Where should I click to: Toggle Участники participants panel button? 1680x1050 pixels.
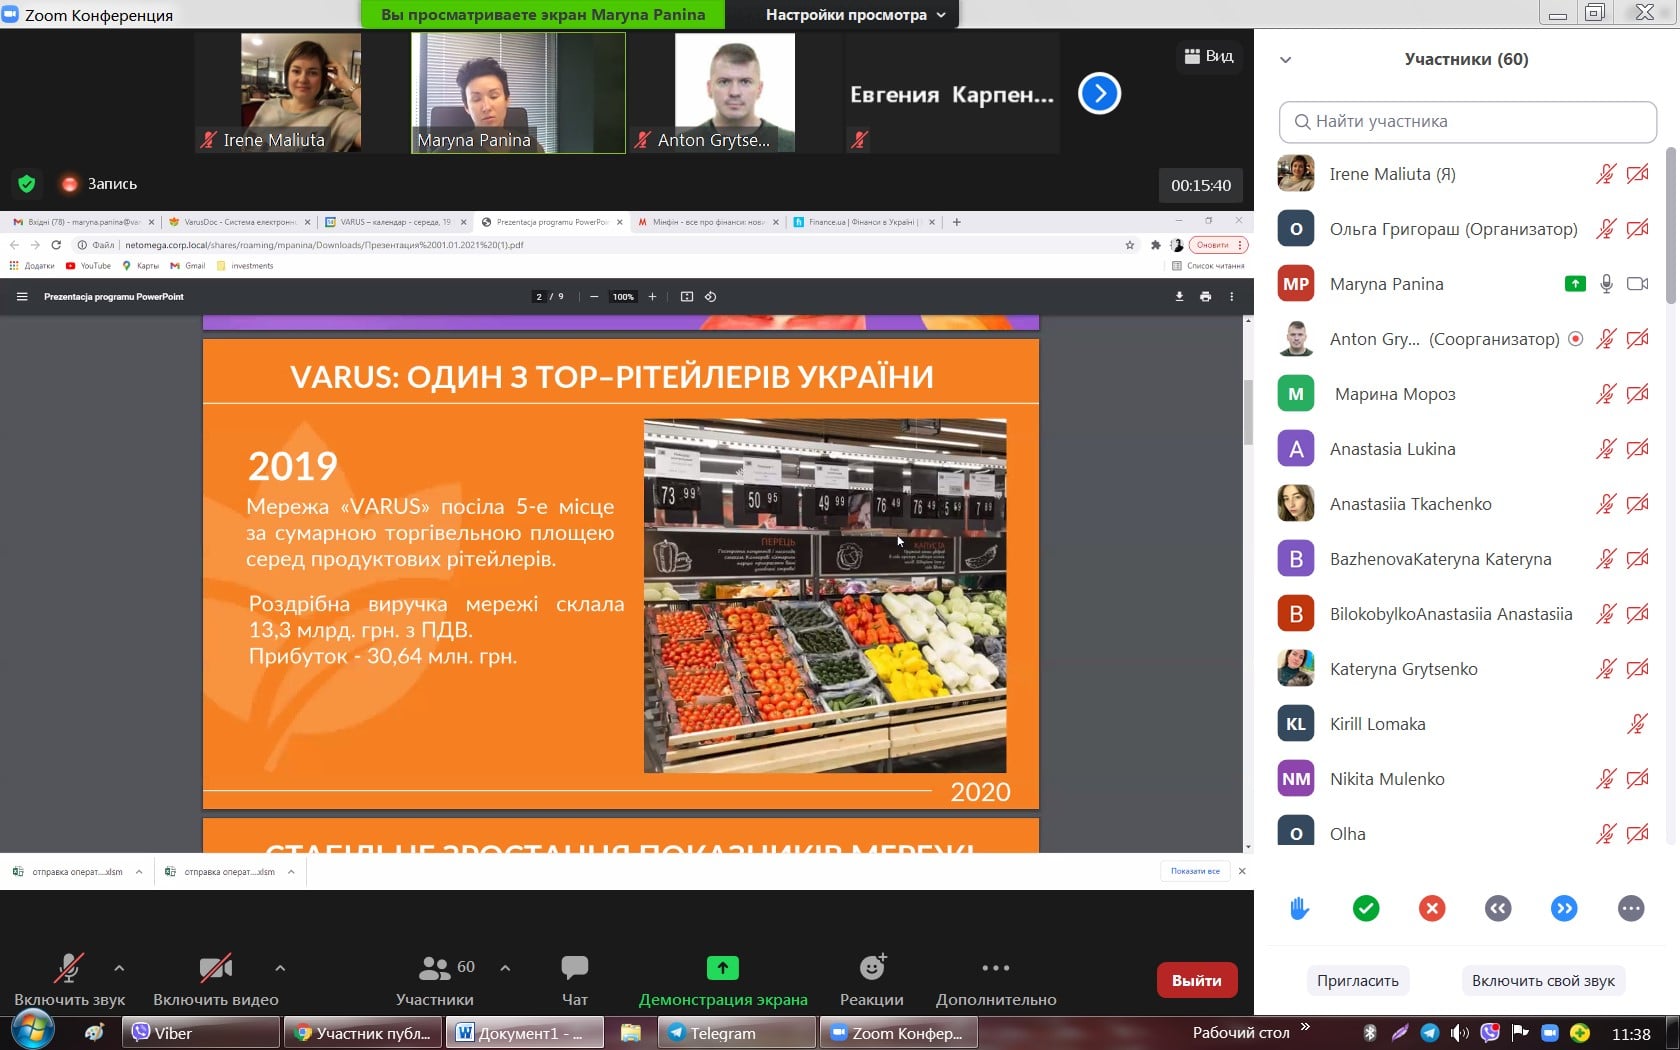[x=435, y=980]
